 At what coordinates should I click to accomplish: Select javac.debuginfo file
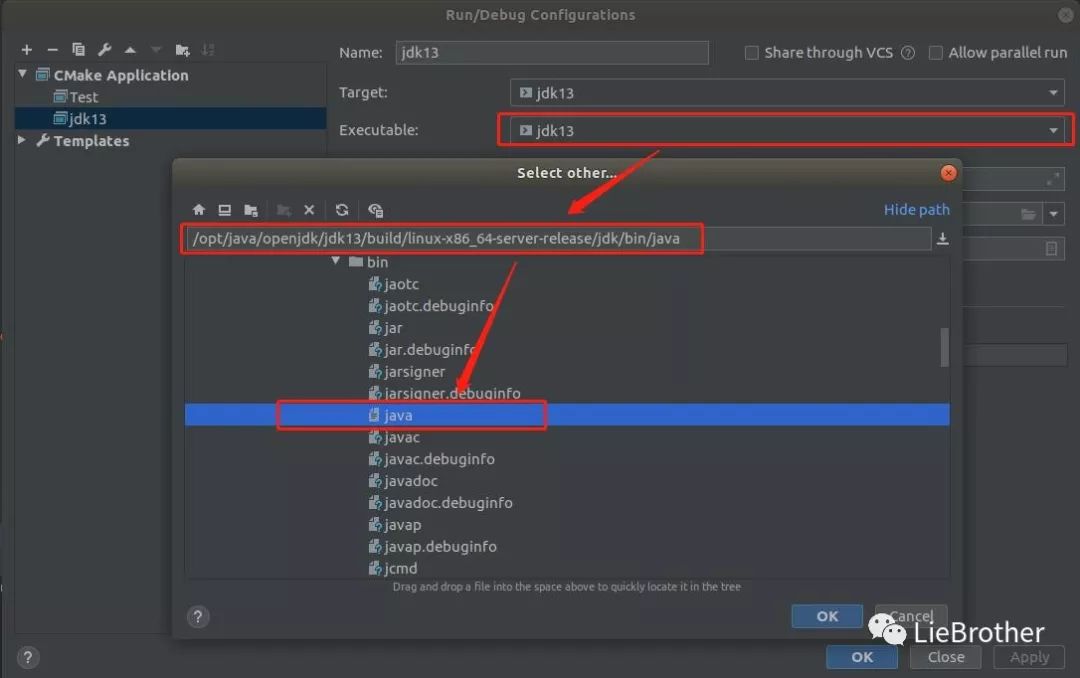pos(431,459)
